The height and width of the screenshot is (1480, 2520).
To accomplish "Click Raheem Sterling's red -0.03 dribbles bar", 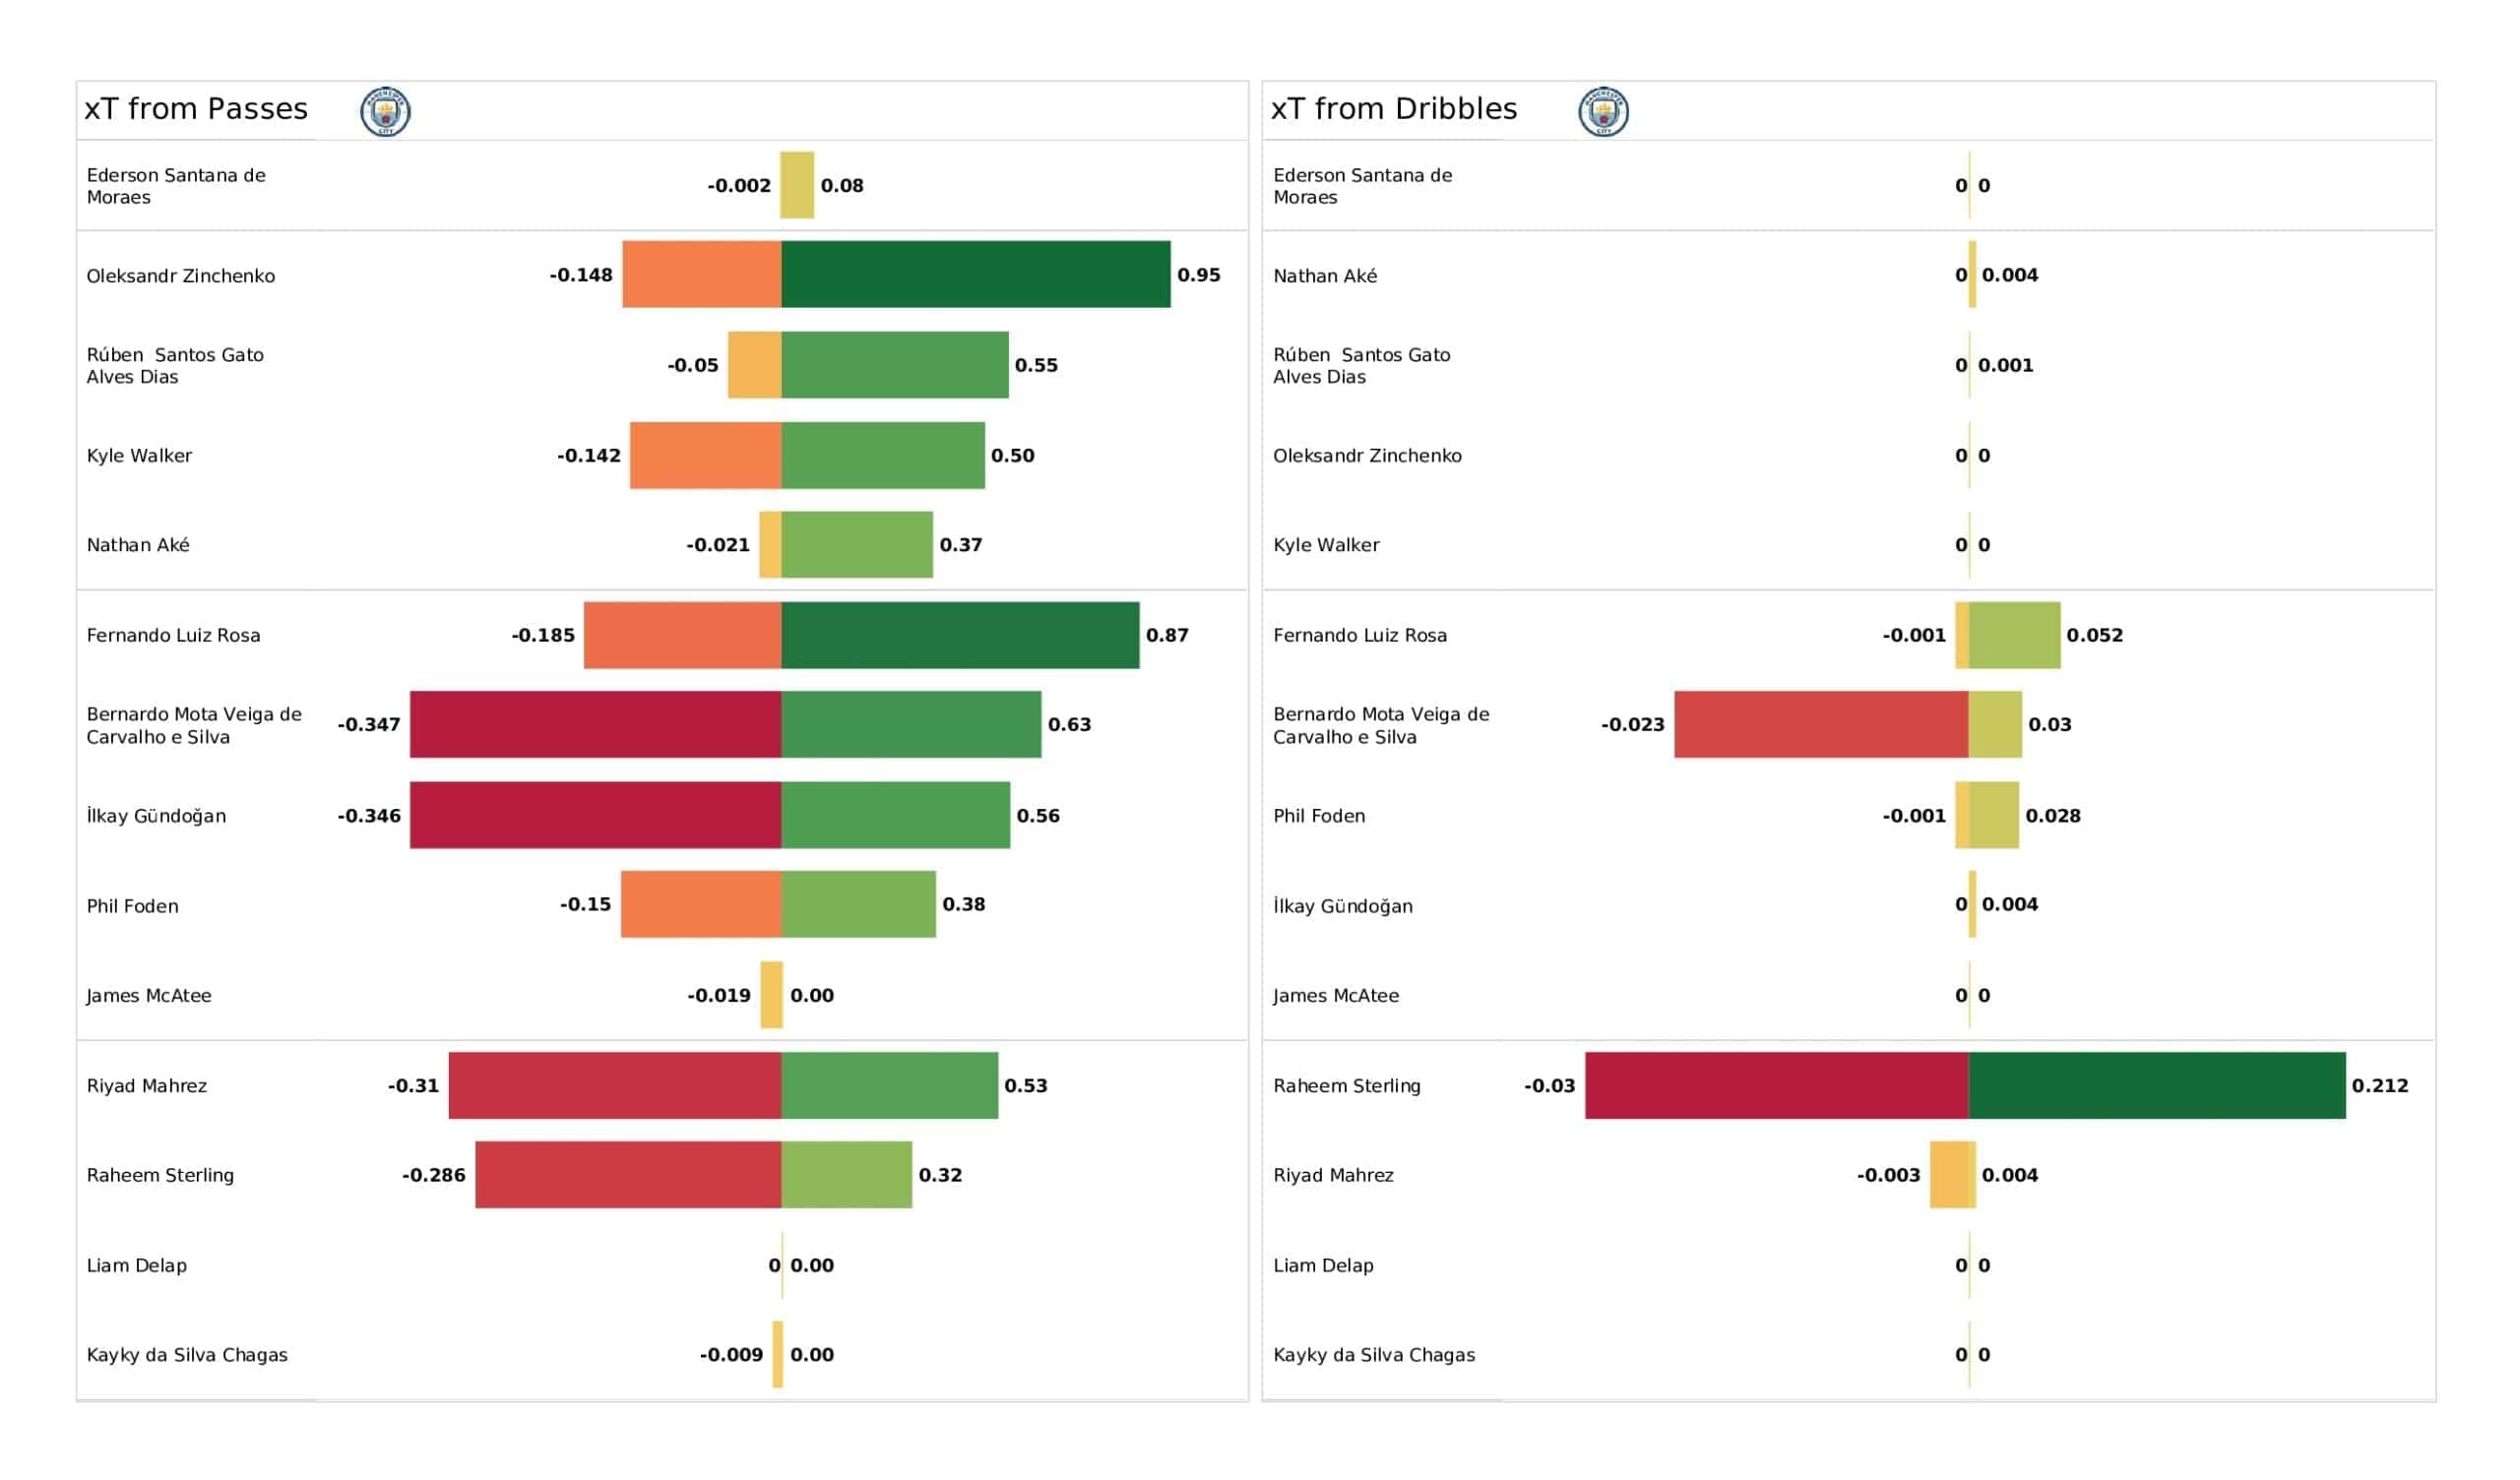I will coord(1776,1085).
